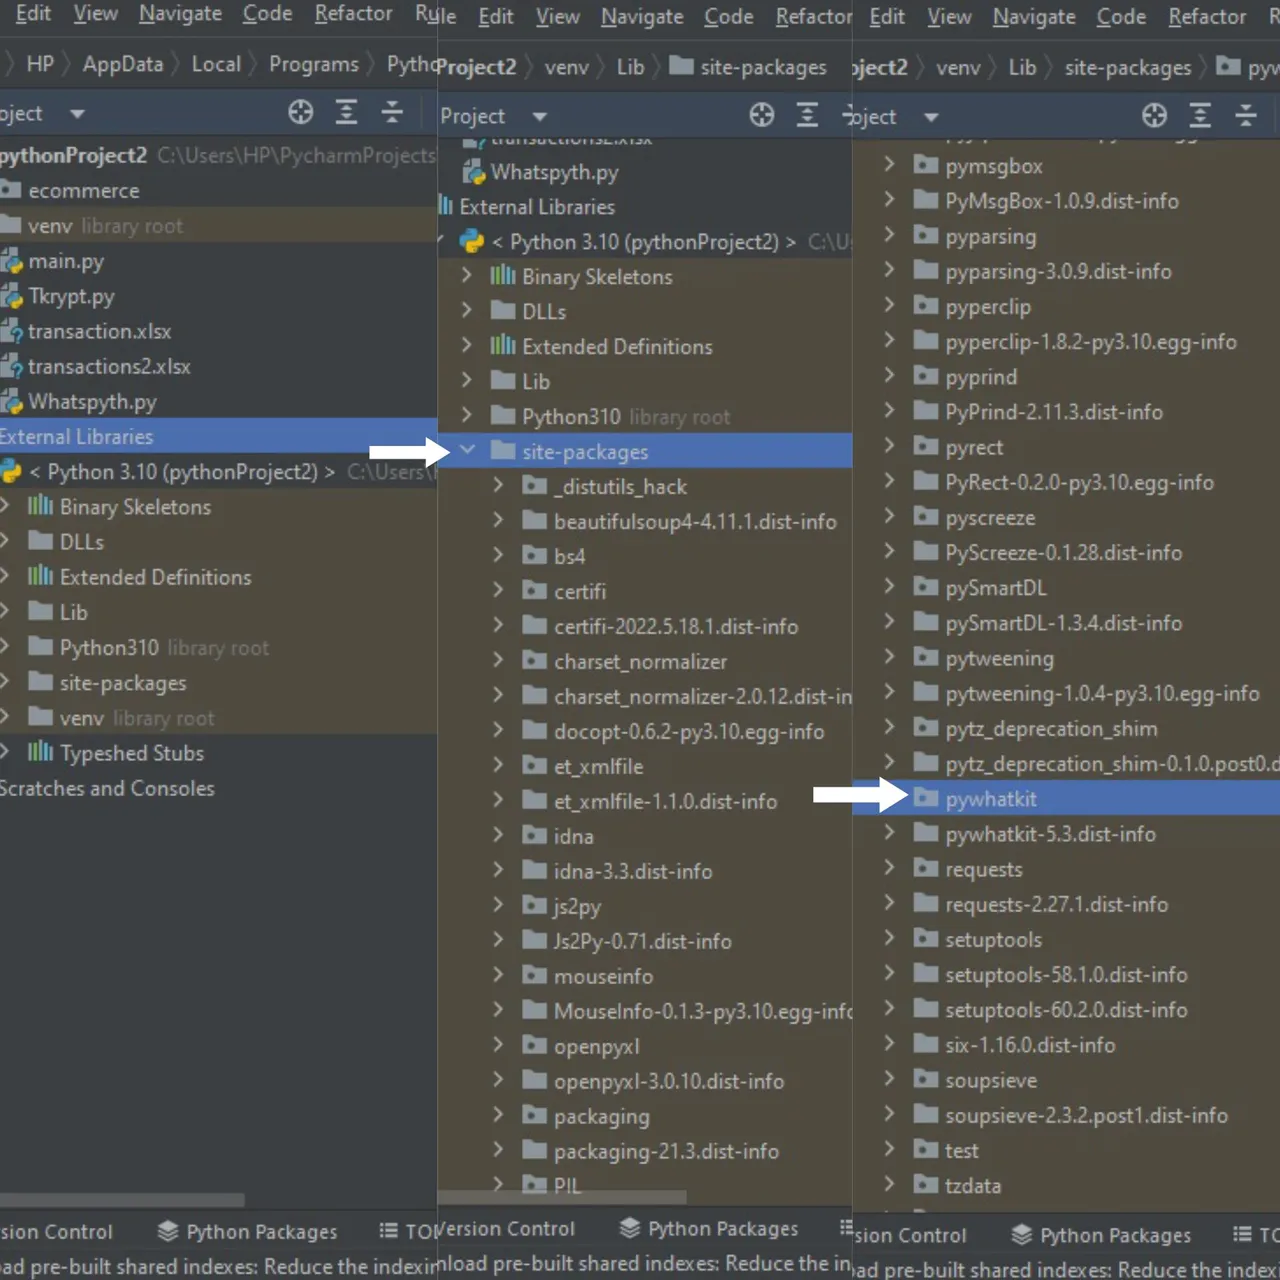Open View menu in middle window
Screen dimensions: 1280x1280
click(x=557, y=16)
